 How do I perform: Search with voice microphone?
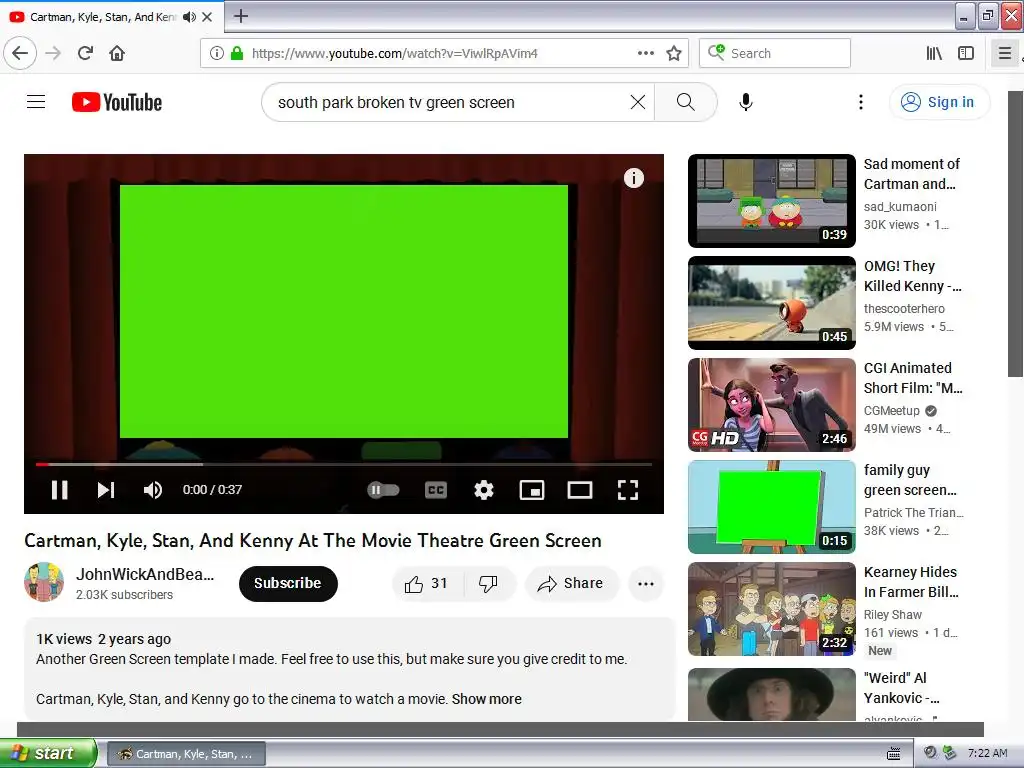746,102
